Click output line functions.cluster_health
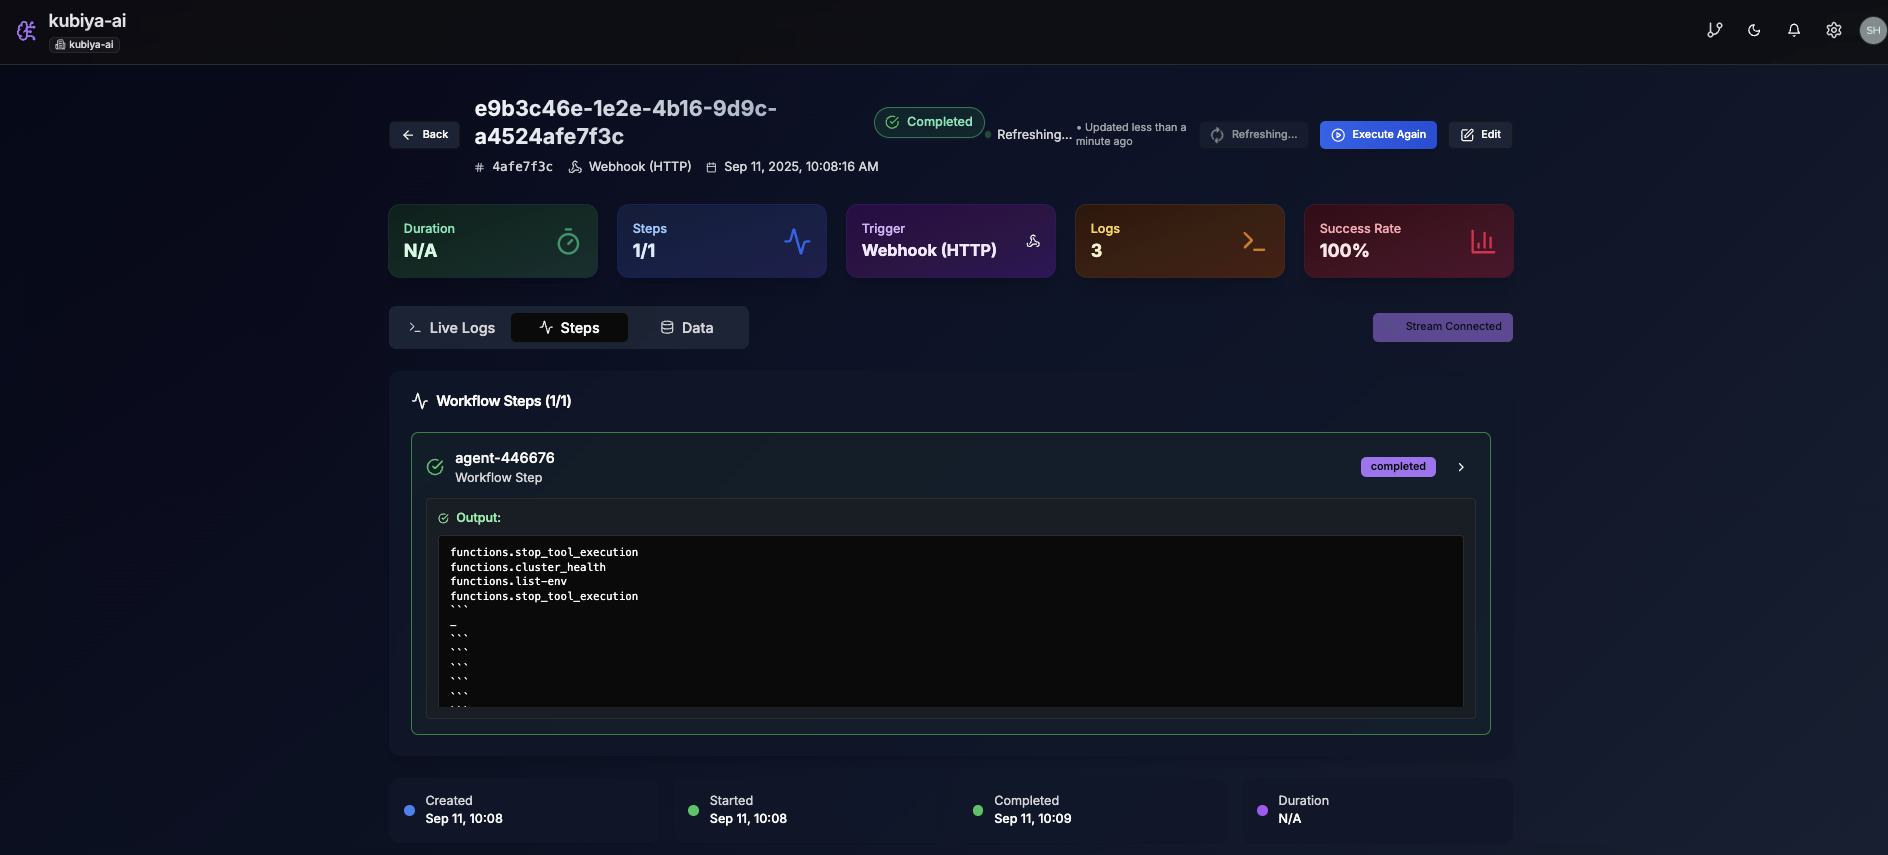This screenshot has width=1888, height=855. pyautogui.click(x=528, y=567)
